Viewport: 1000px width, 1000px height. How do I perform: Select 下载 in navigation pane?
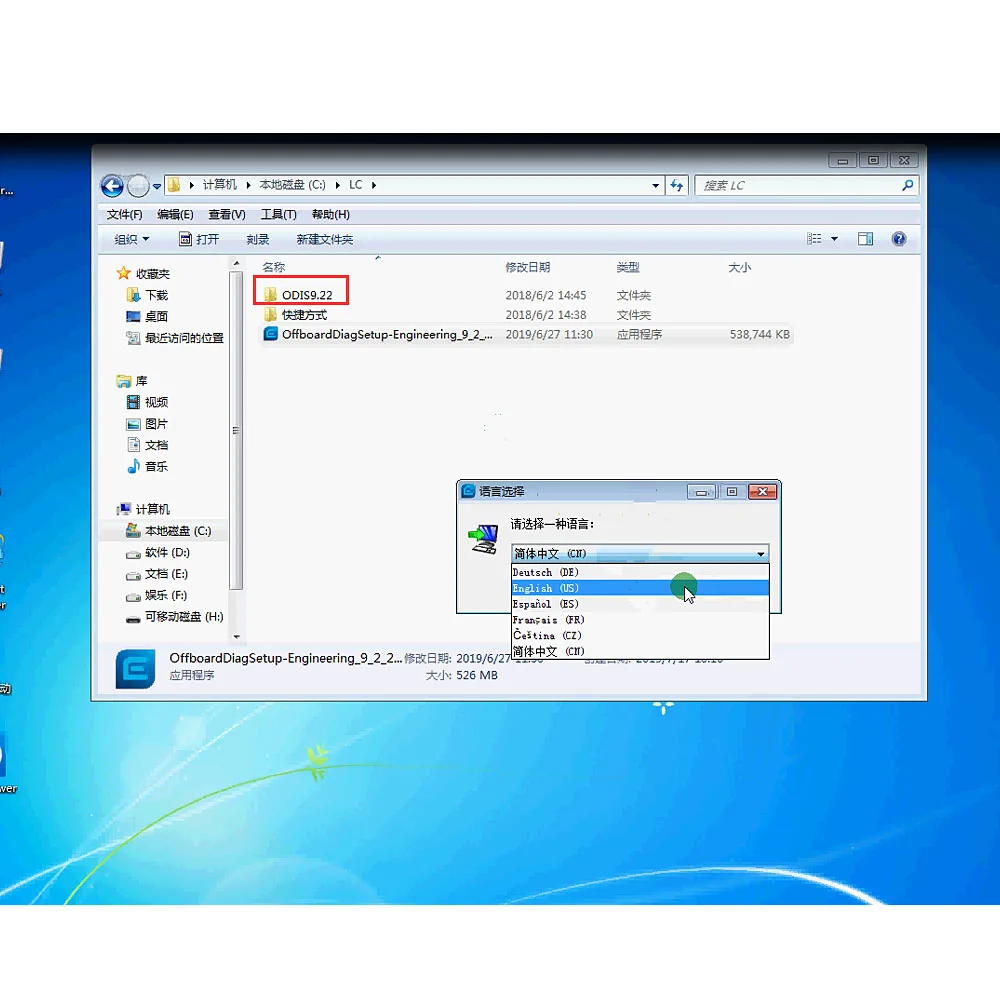click(x=147, y=295)
